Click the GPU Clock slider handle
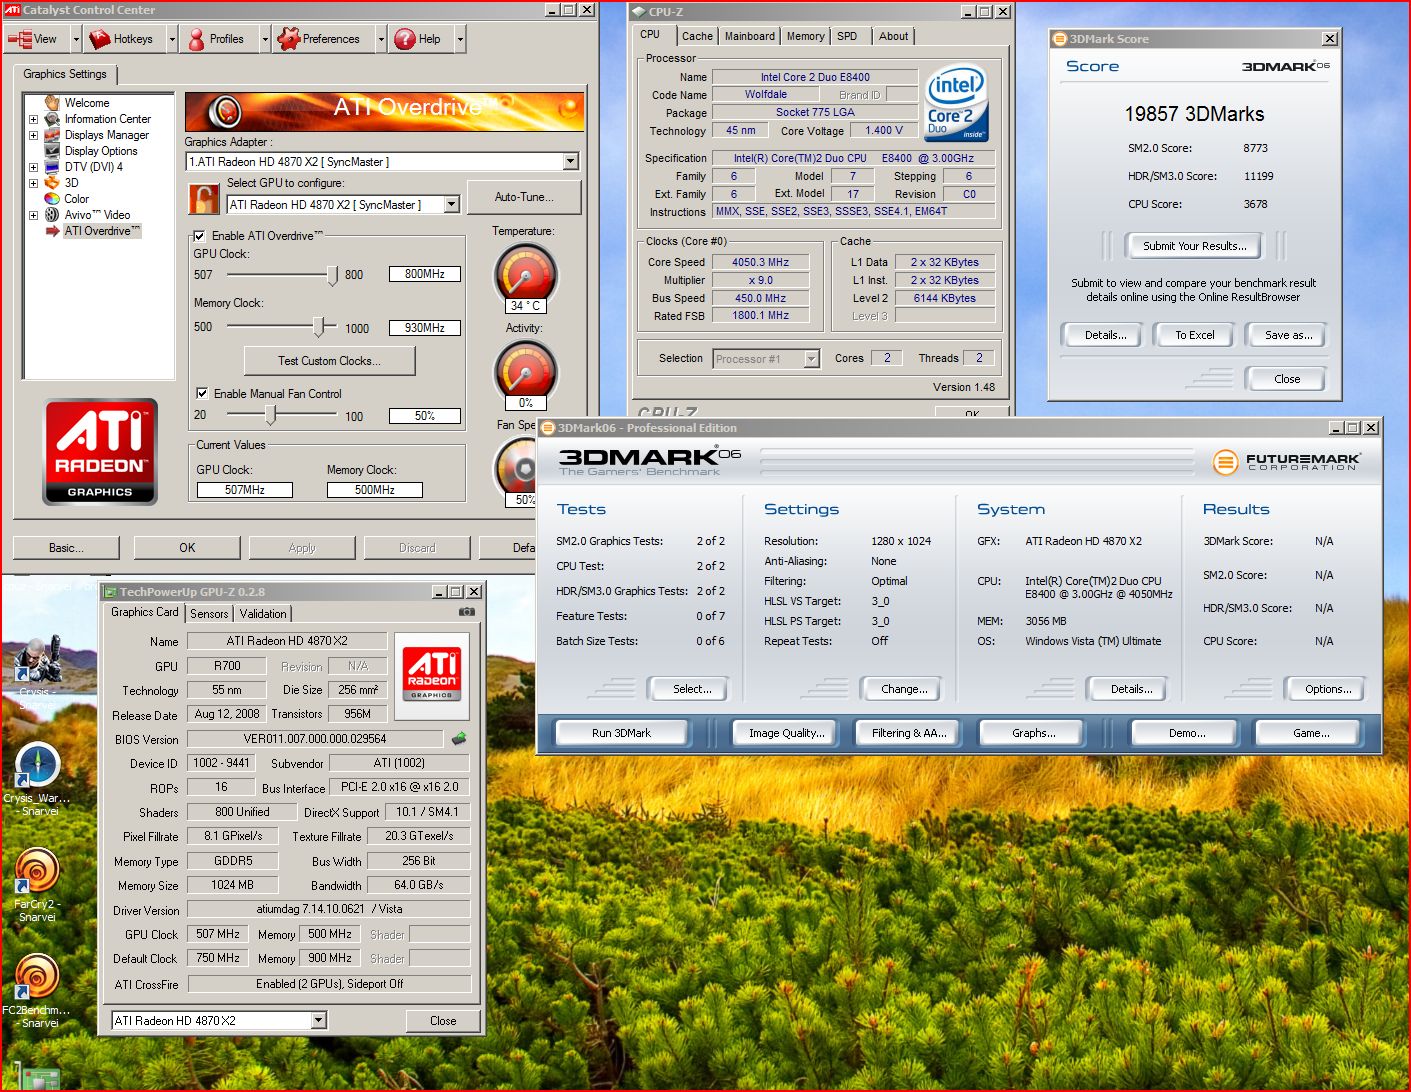The height and width of the screenshot is (1092, 1411). 333,275
